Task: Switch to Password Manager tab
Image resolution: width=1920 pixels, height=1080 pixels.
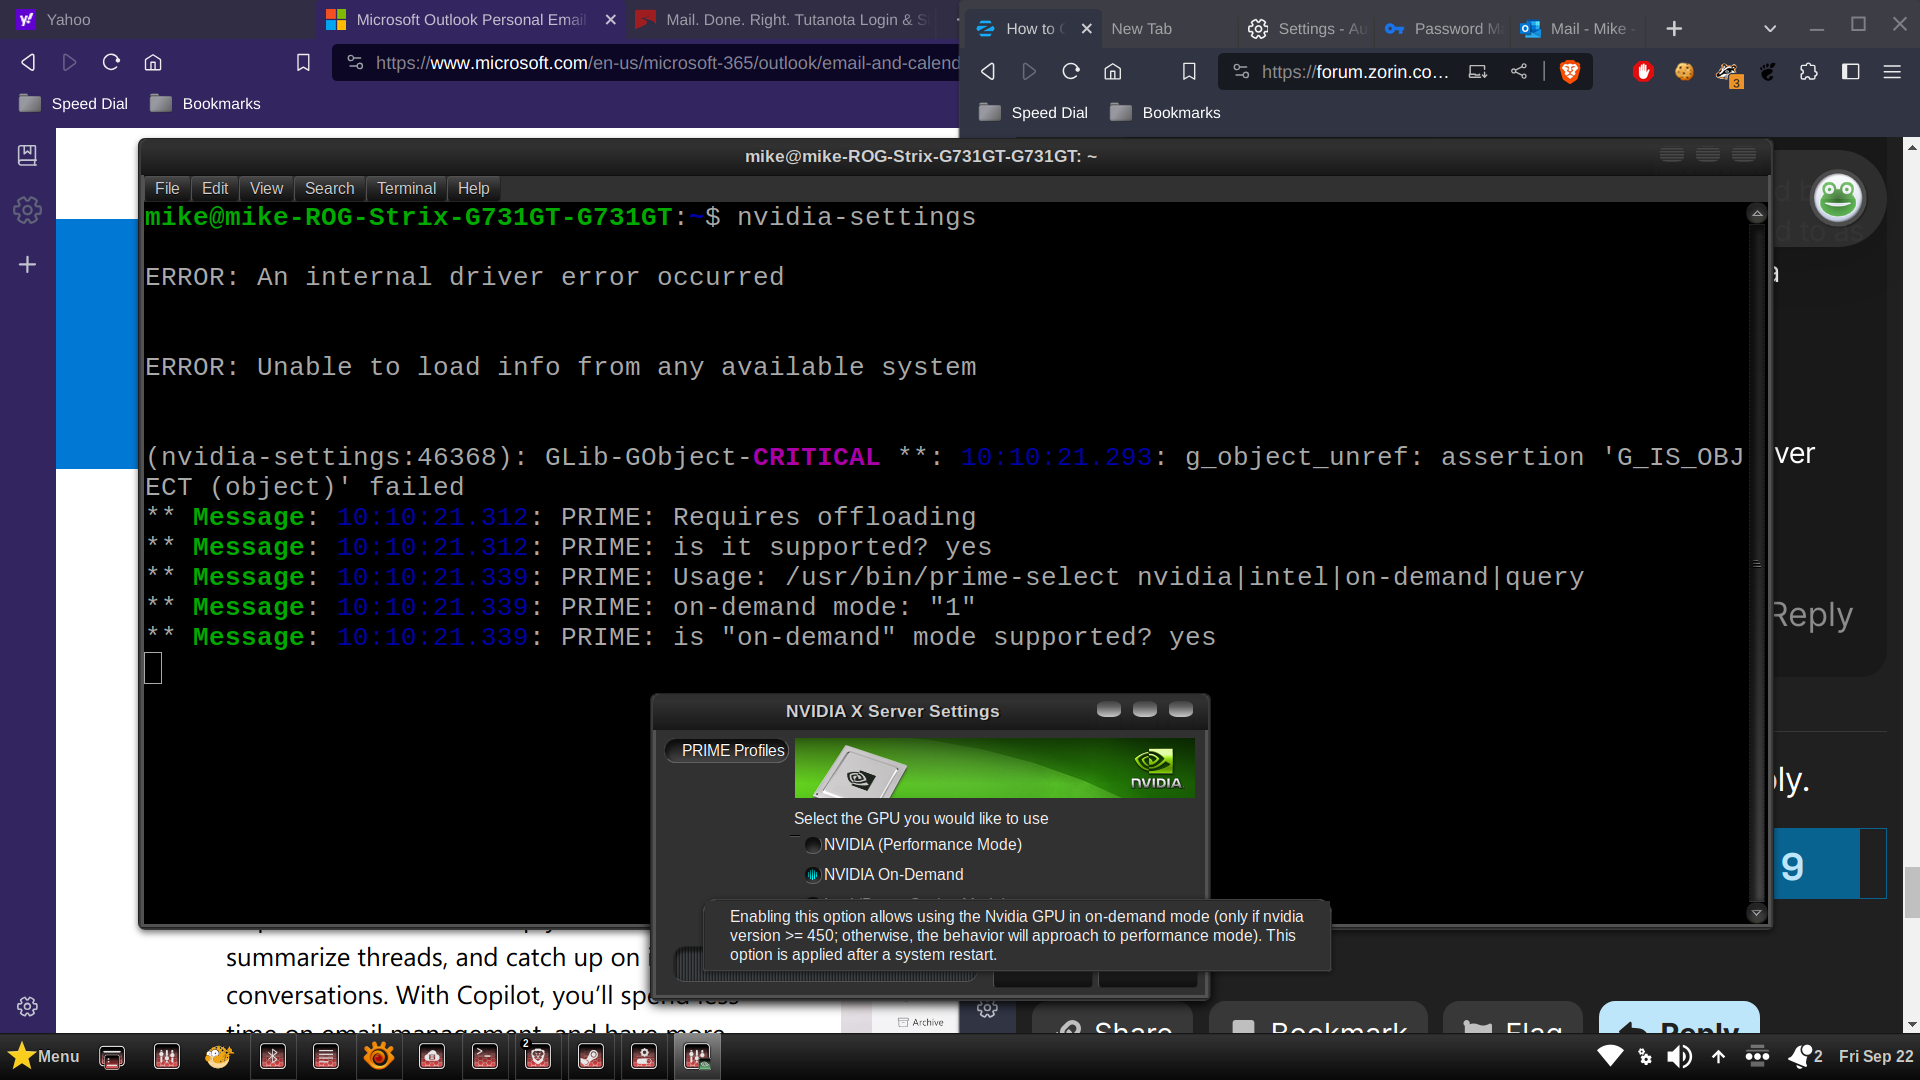Action: 1443,29
